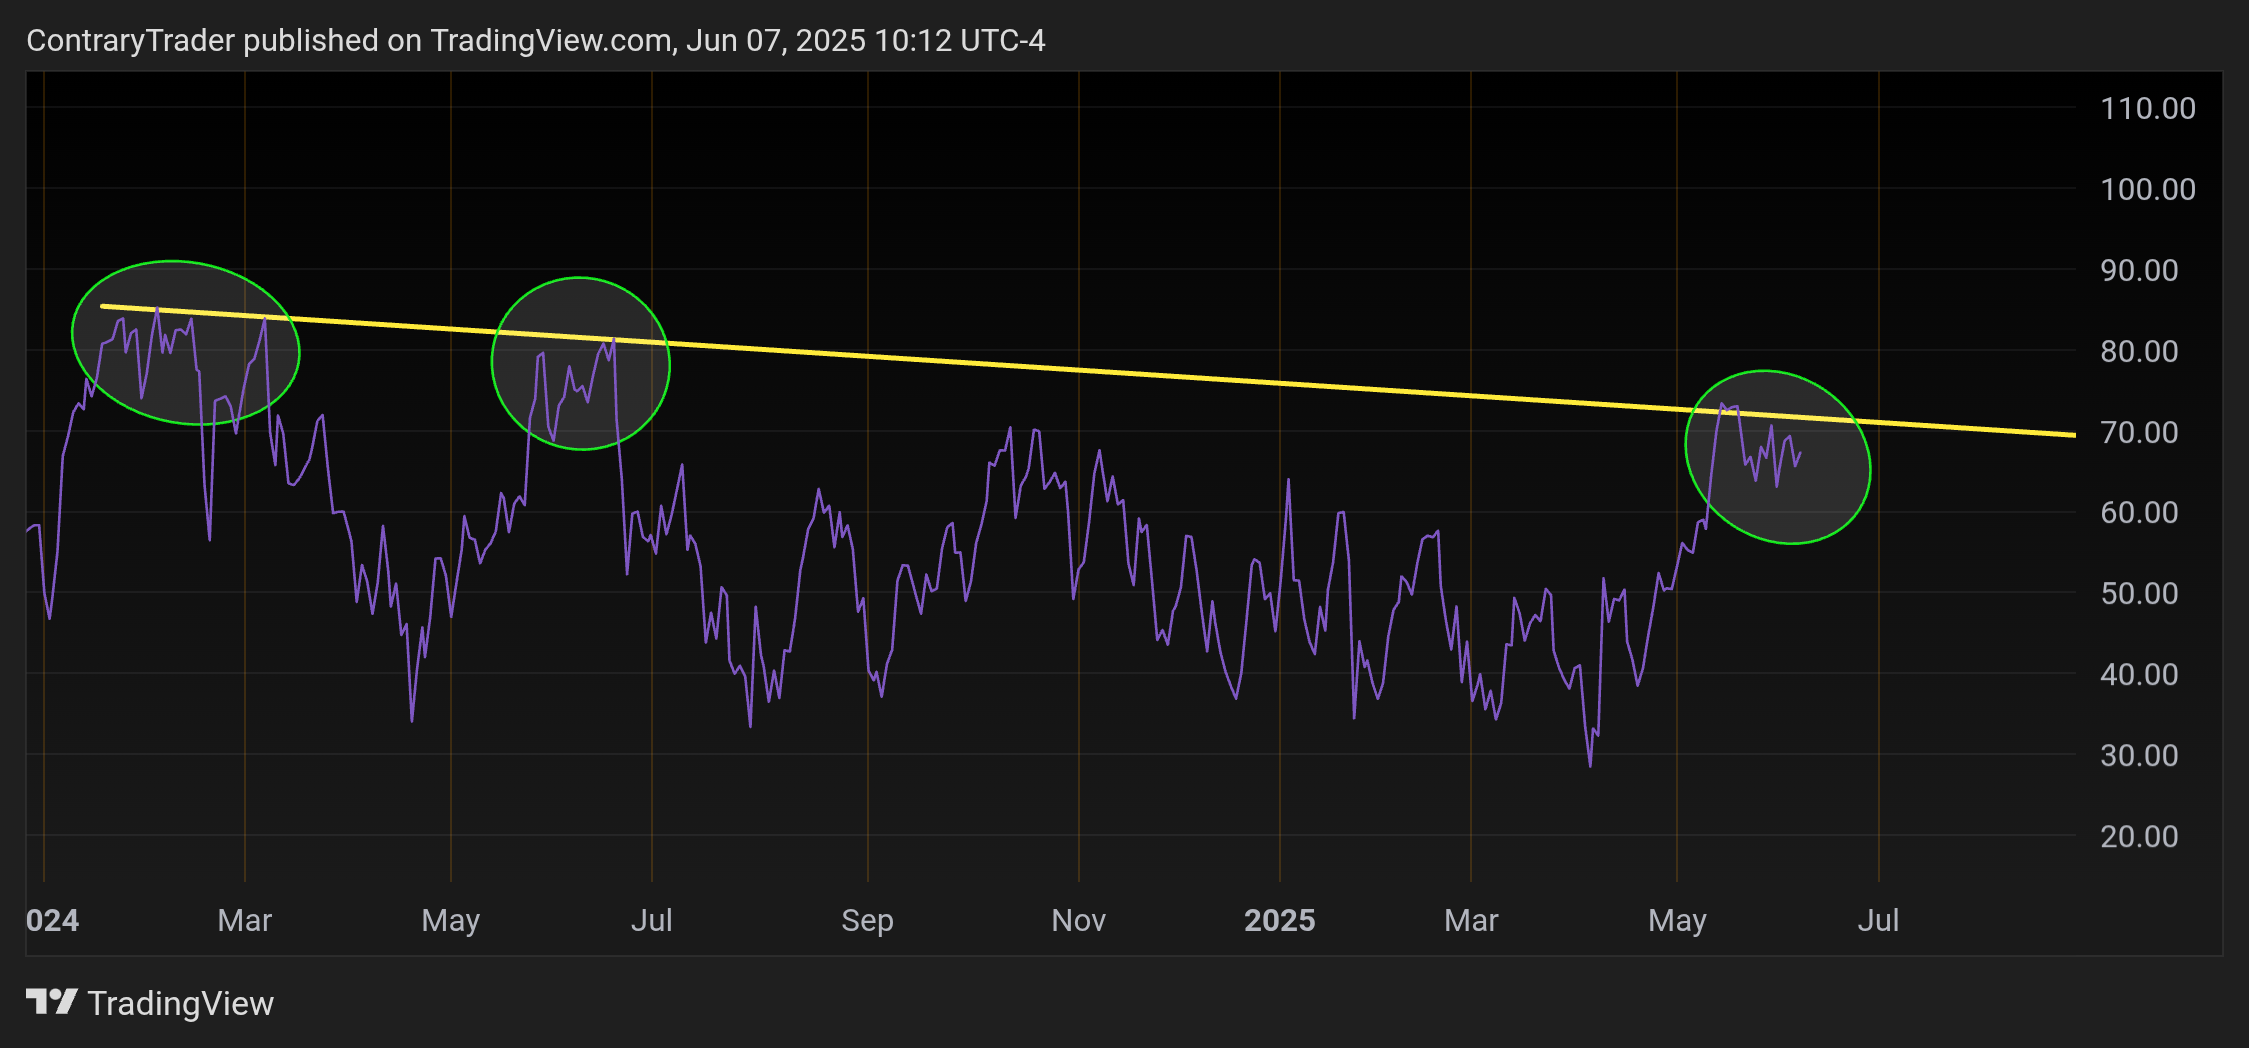This screenshot has width=2249, height=1048.
Task: Select the 20.00 price axis label
Action: coord(2139,836)
